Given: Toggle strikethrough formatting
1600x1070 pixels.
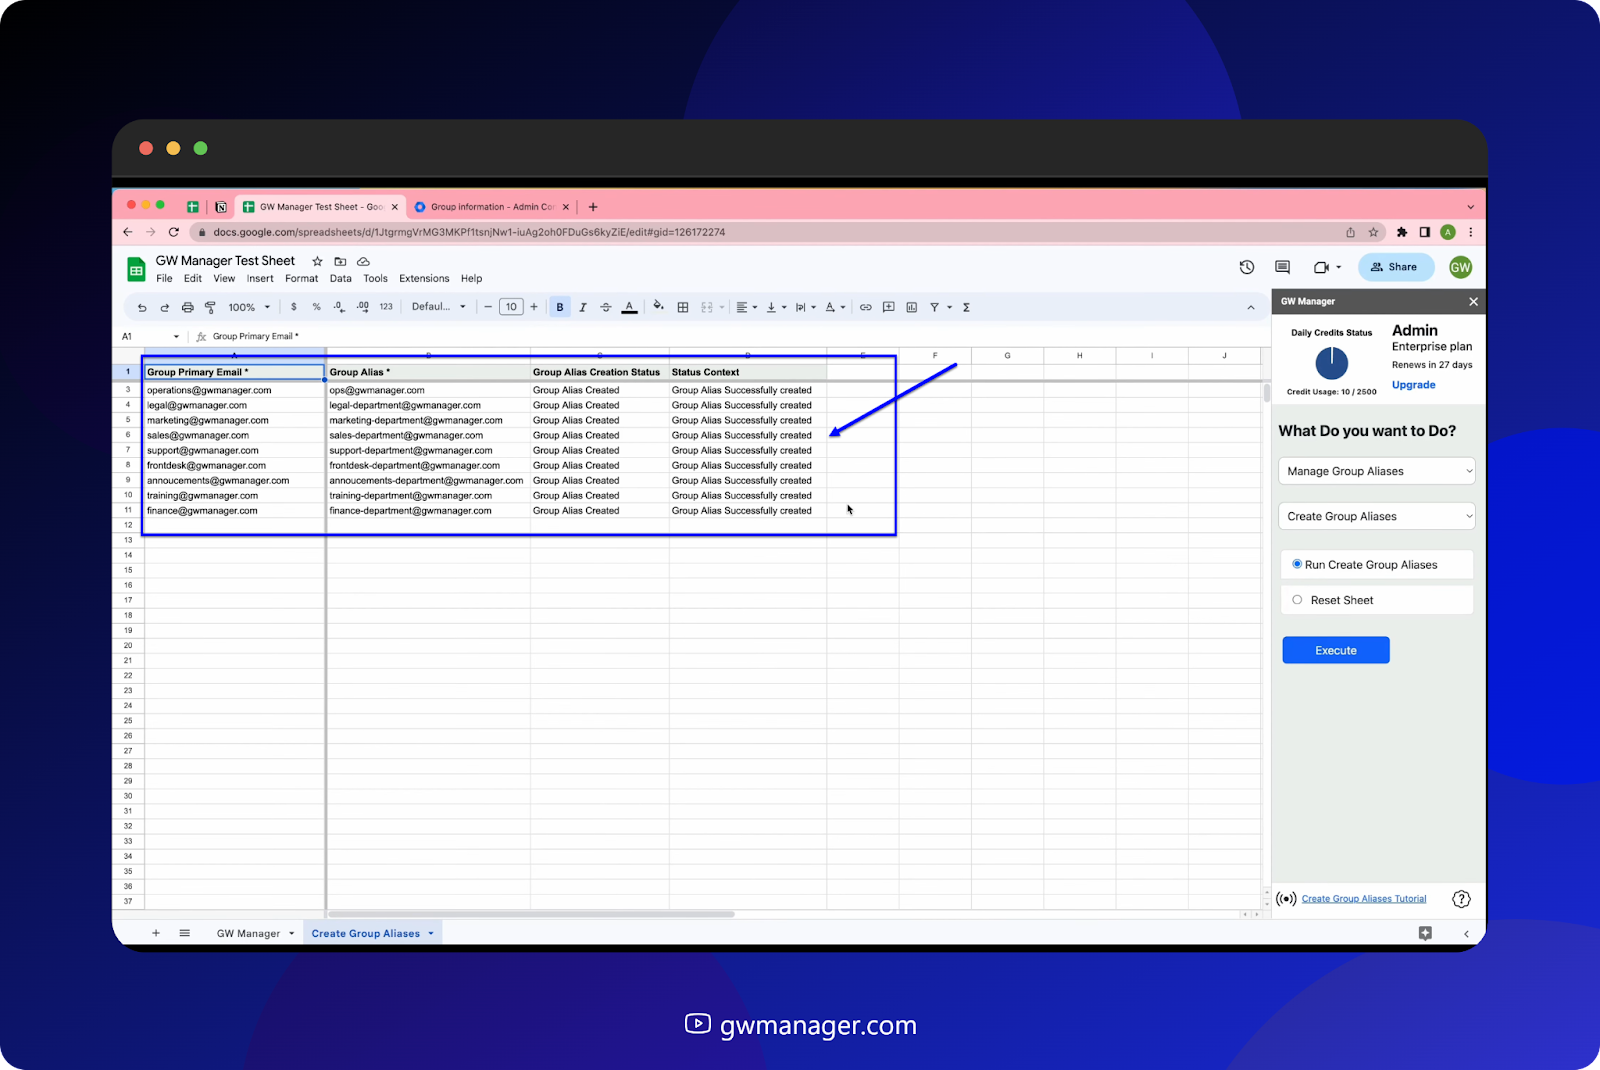Looking at the screenshot, I should pos(606,307).
